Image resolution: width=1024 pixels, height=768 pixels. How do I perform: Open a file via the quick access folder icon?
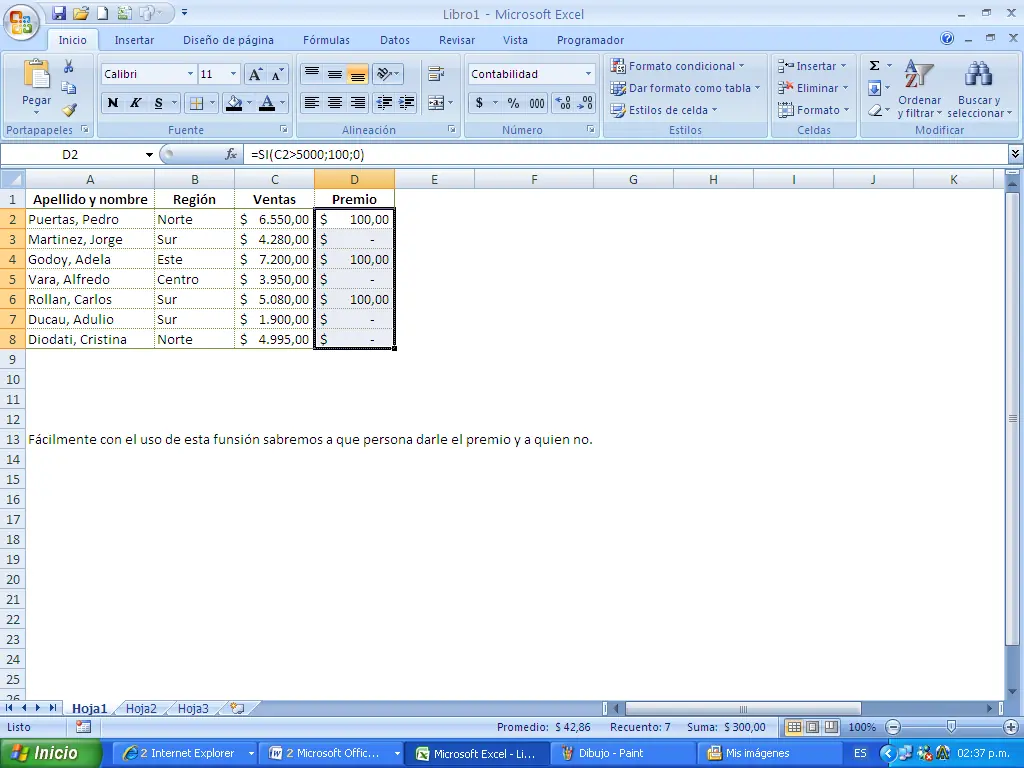[81, 13]
